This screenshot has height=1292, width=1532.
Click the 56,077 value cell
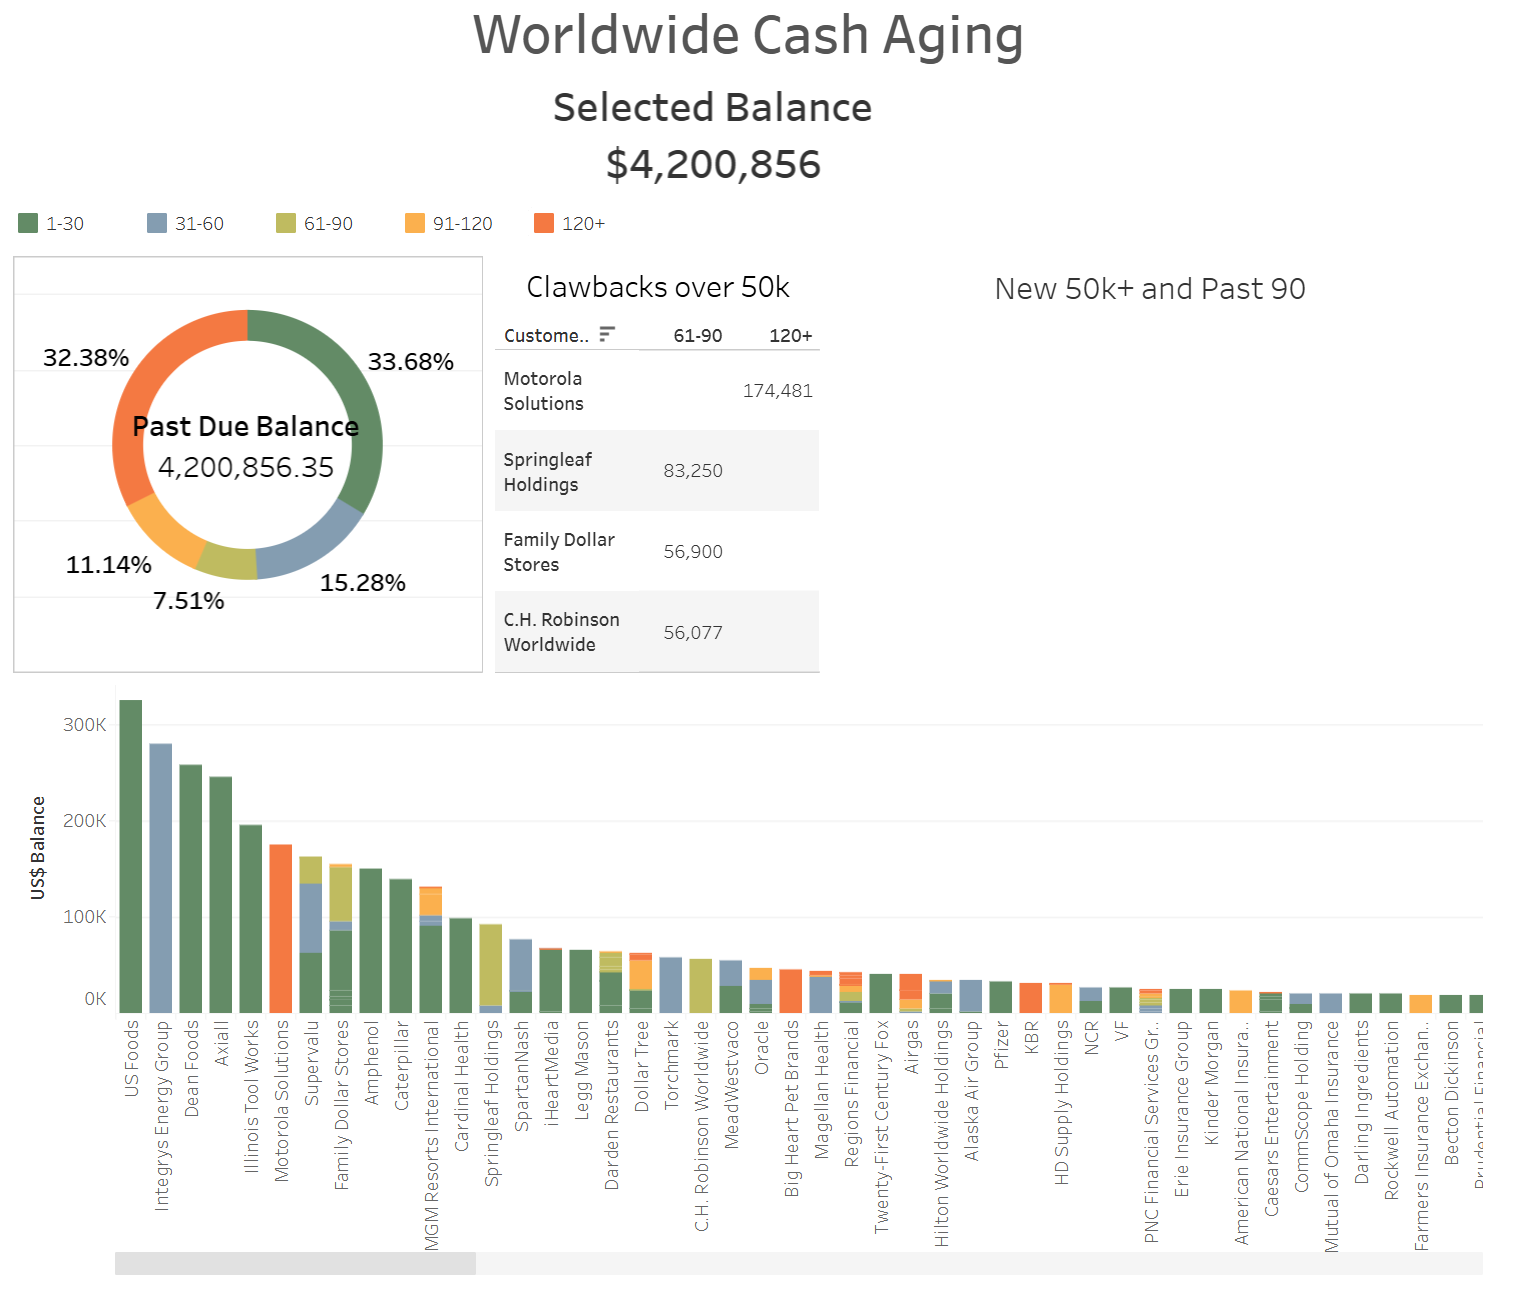693,633
